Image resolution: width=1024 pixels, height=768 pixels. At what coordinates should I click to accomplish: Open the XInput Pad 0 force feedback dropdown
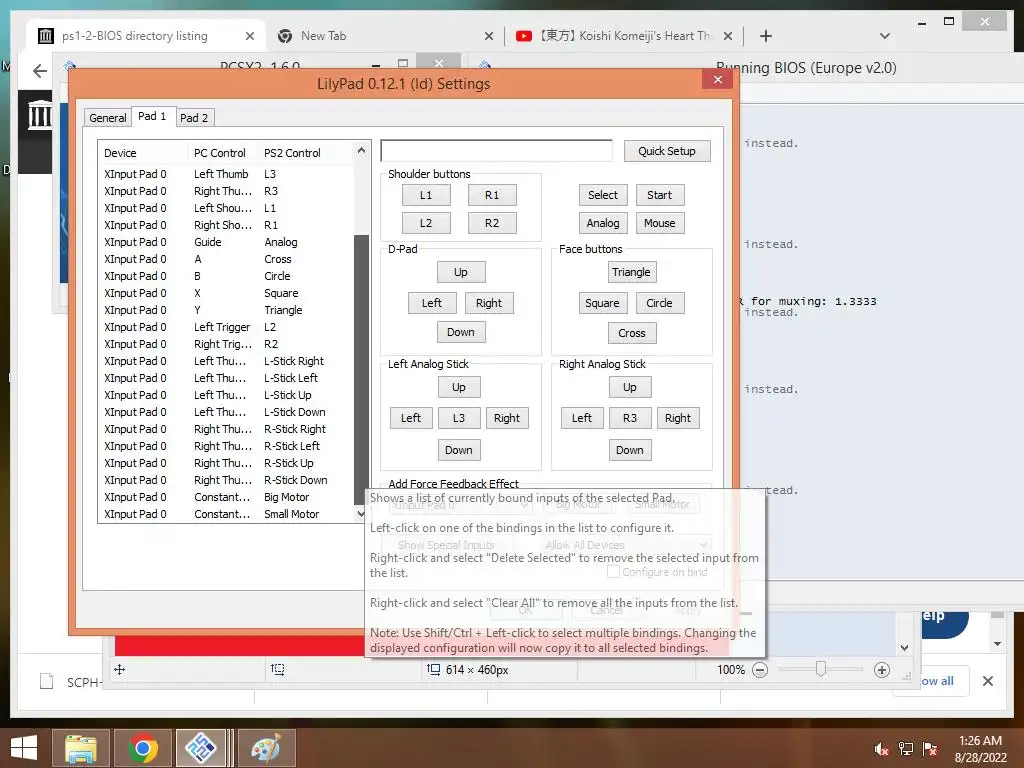click(x=459, y=504)
